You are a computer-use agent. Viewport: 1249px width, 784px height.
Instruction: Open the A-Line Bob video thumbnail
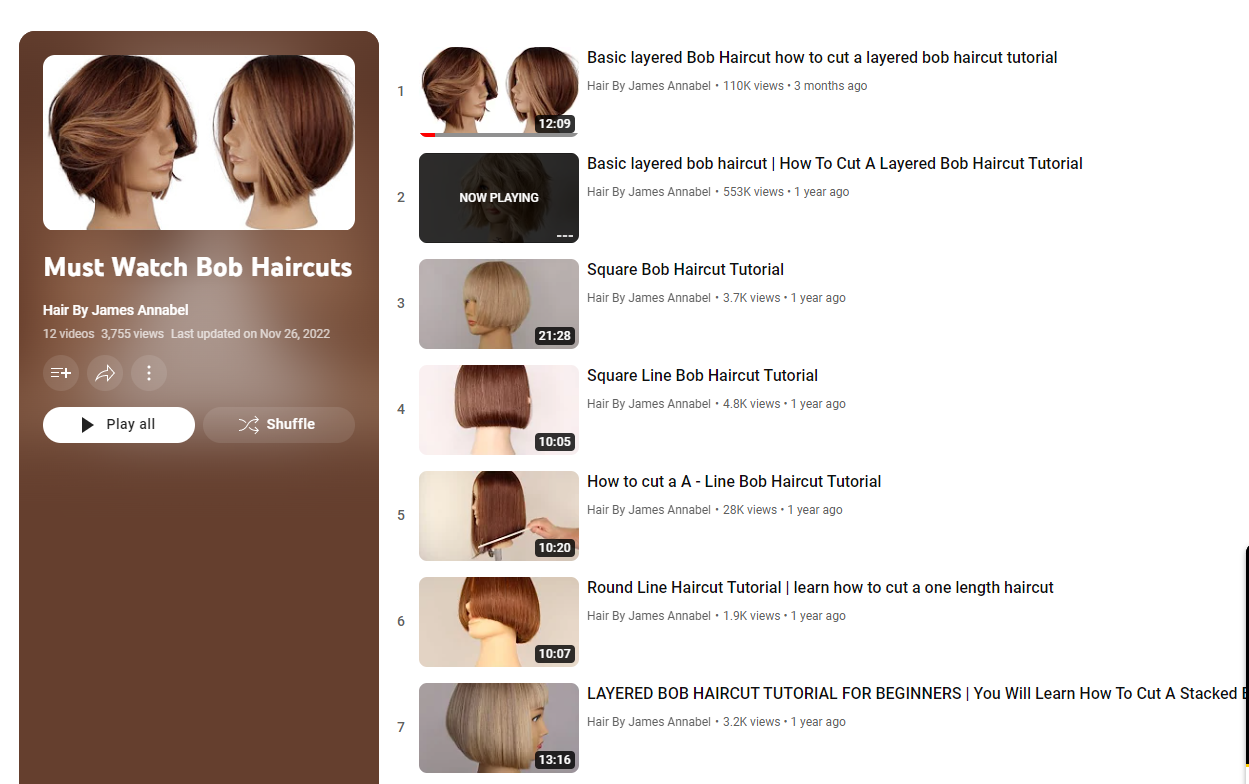[498, 515]
